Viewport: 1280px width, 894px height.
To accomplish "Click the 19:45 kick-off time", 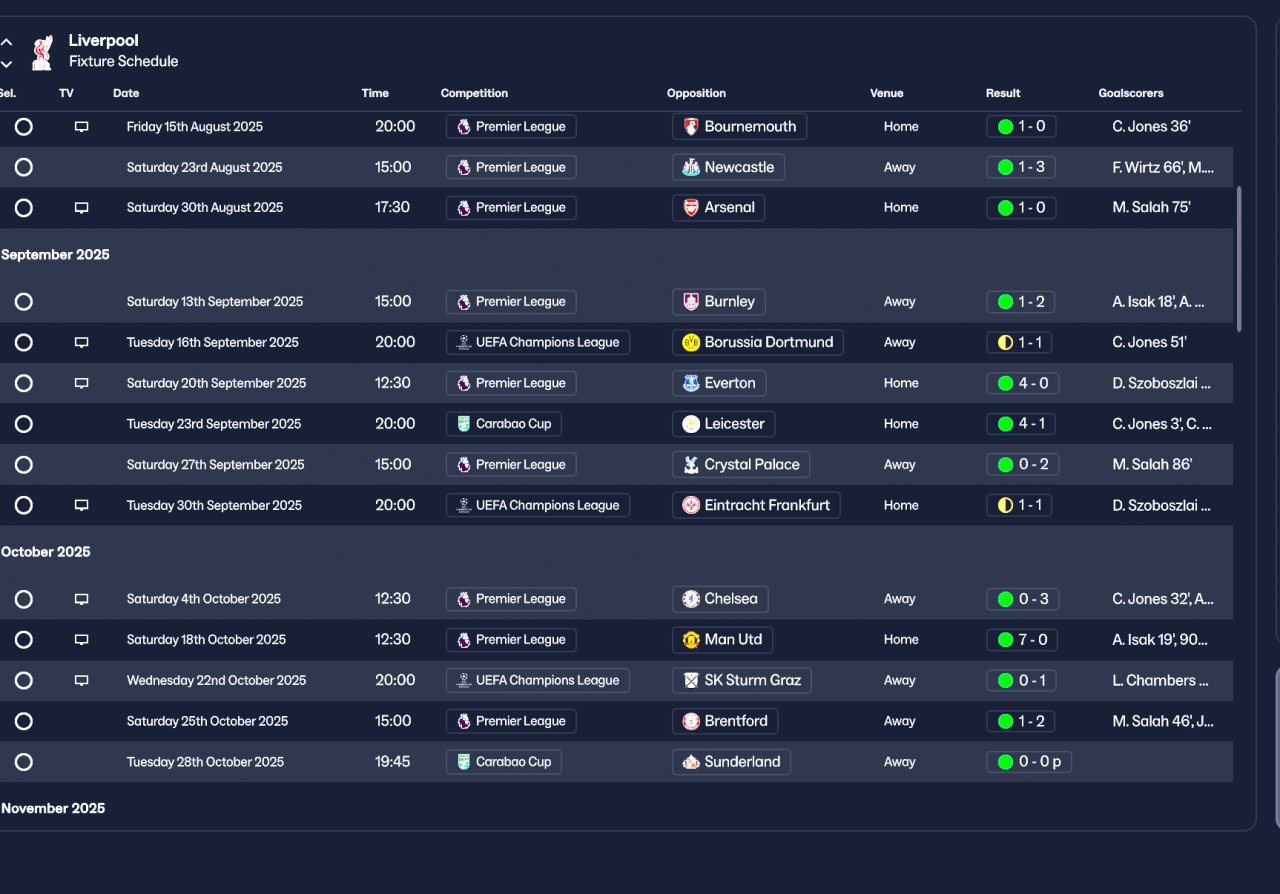I will 393,762.
